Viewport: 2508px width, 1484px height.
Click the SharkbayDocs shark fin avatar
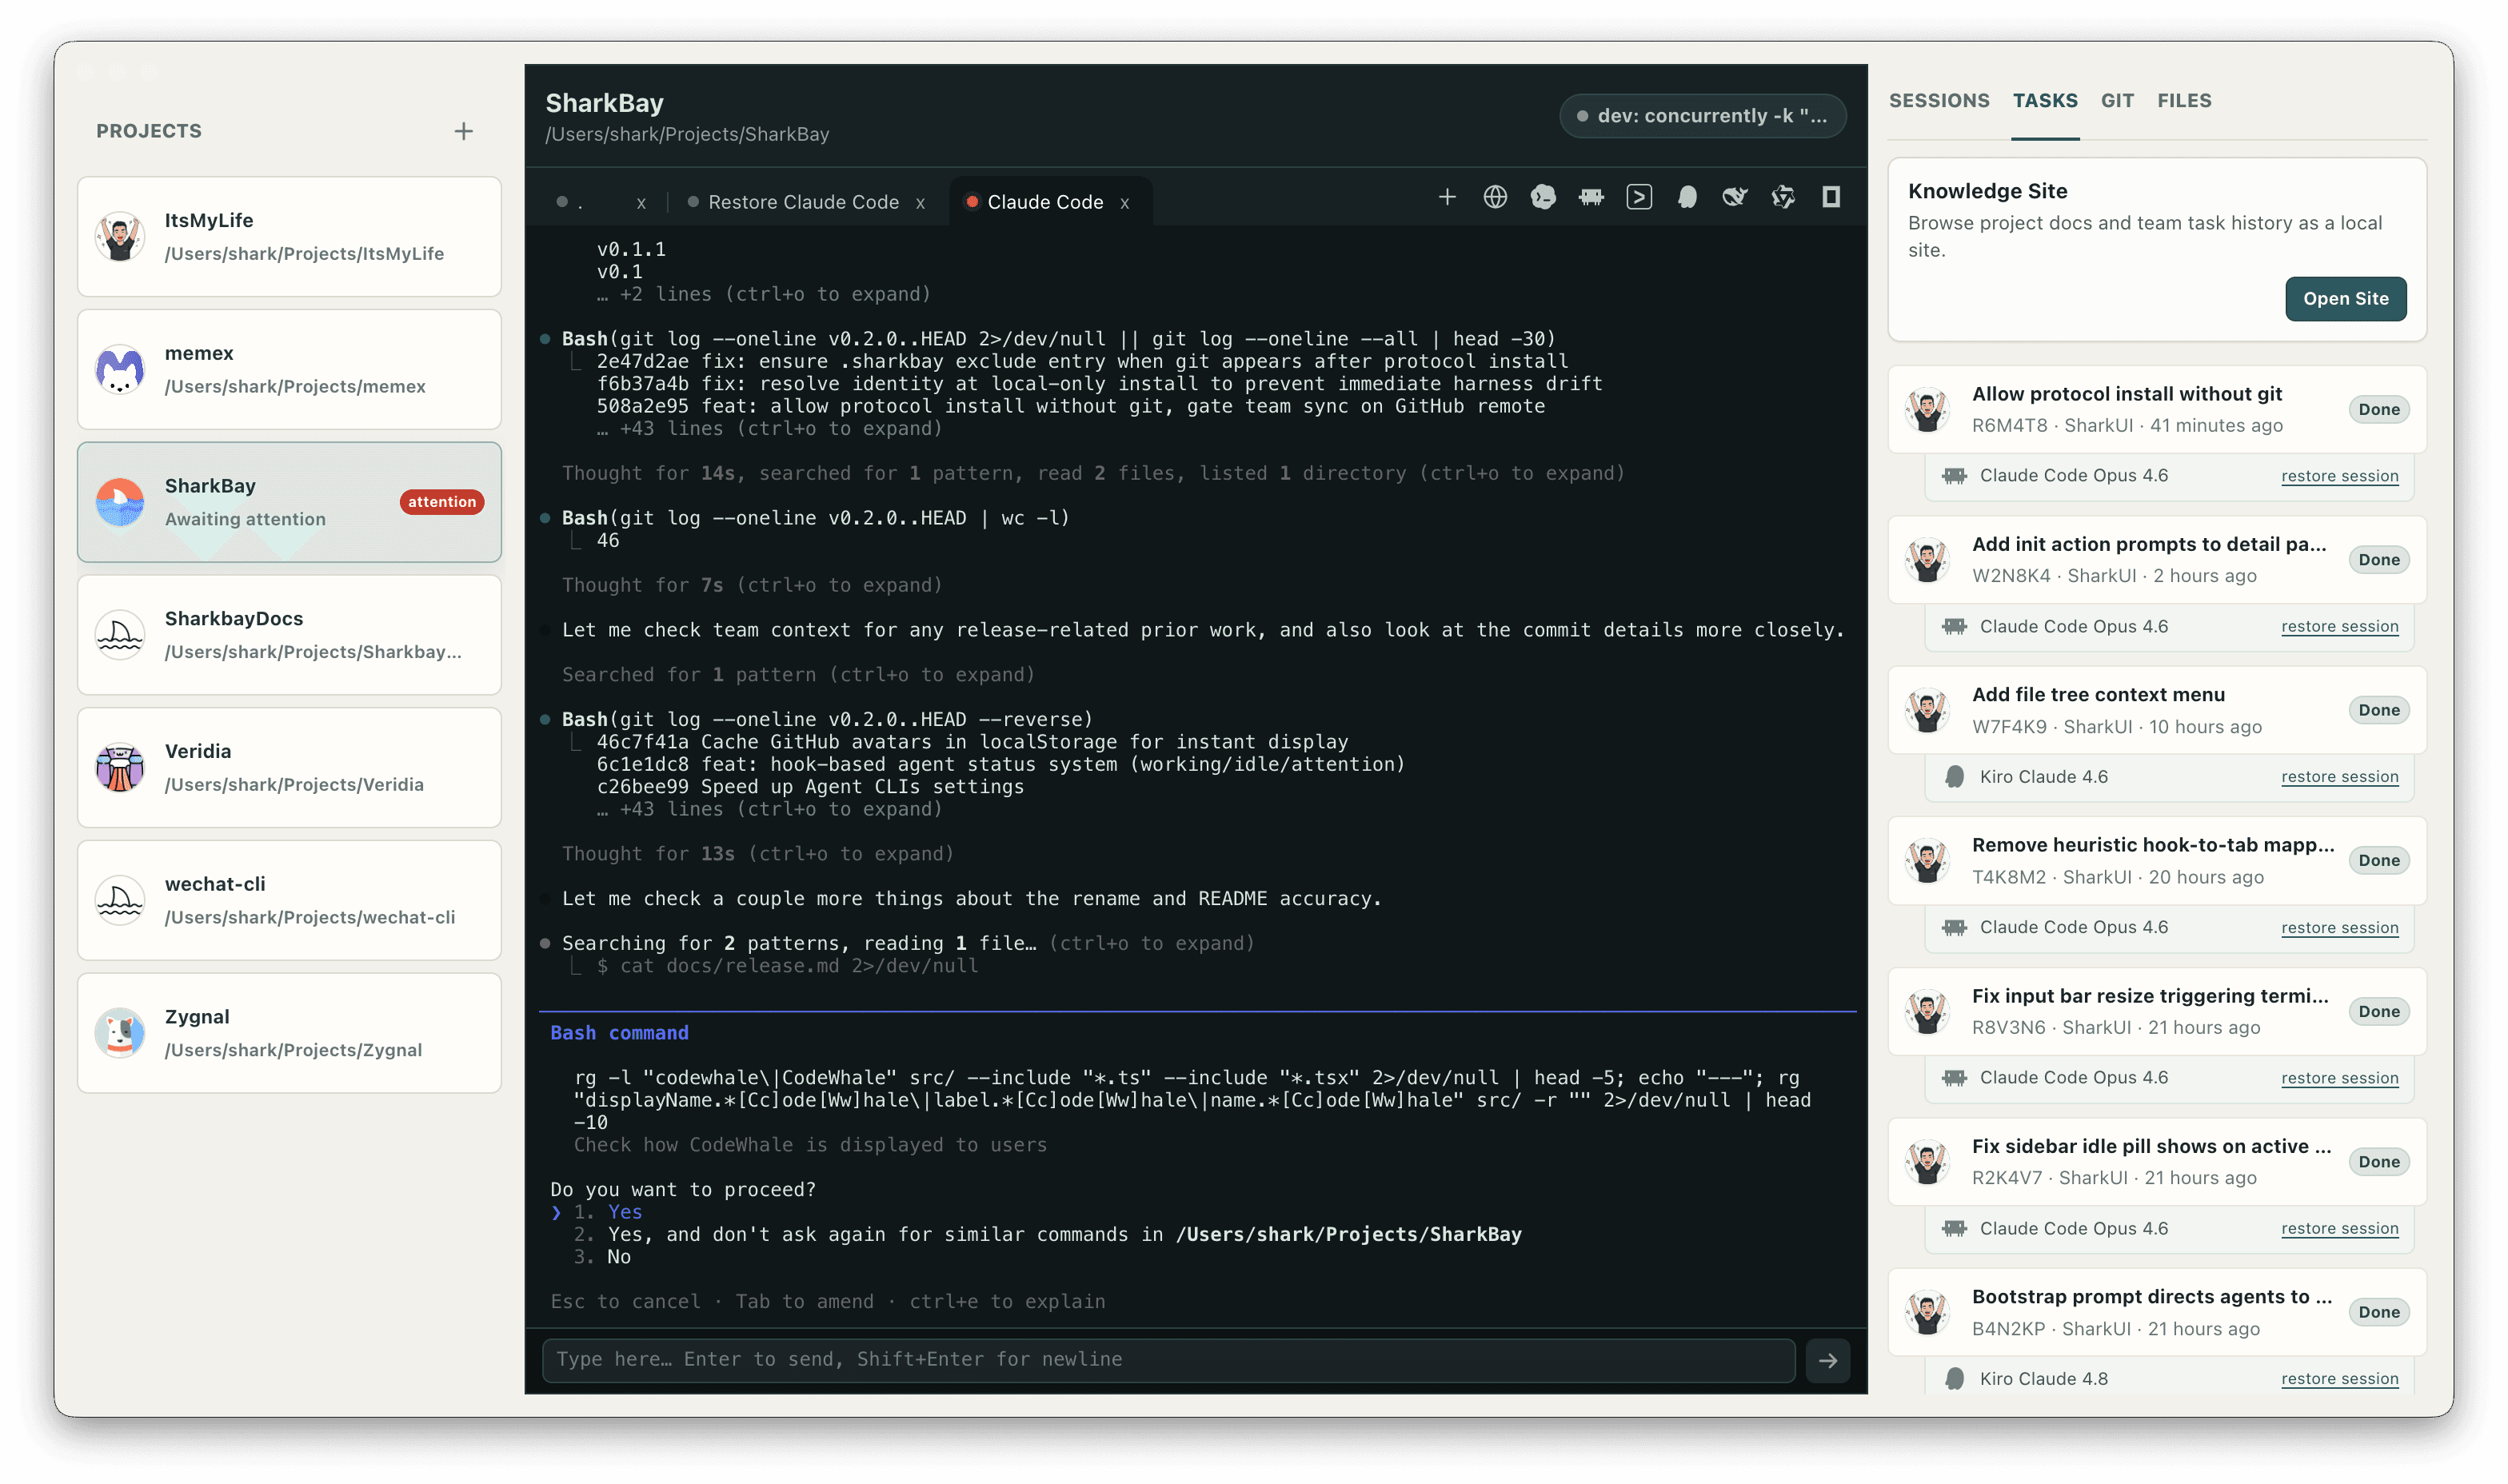point(120,635)
